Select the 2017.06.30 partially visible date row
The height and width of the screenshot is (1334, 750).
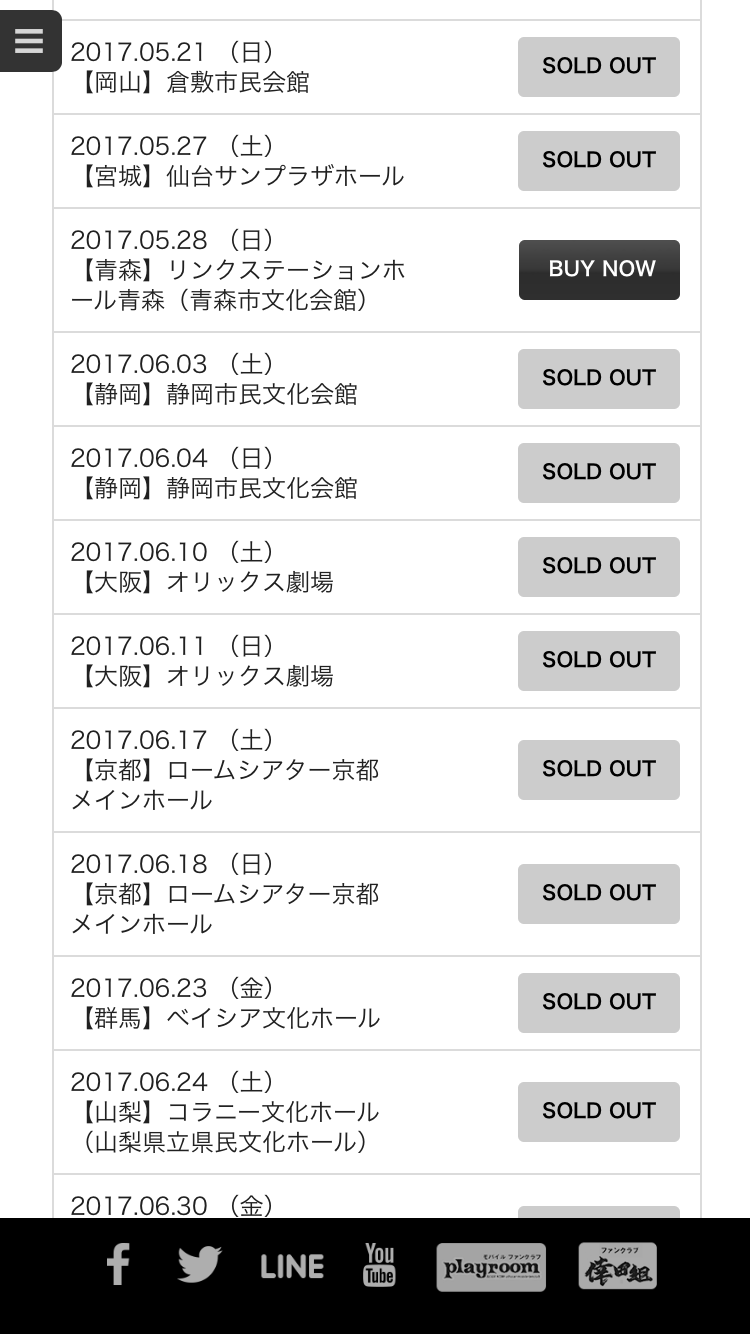point(377,1197)
